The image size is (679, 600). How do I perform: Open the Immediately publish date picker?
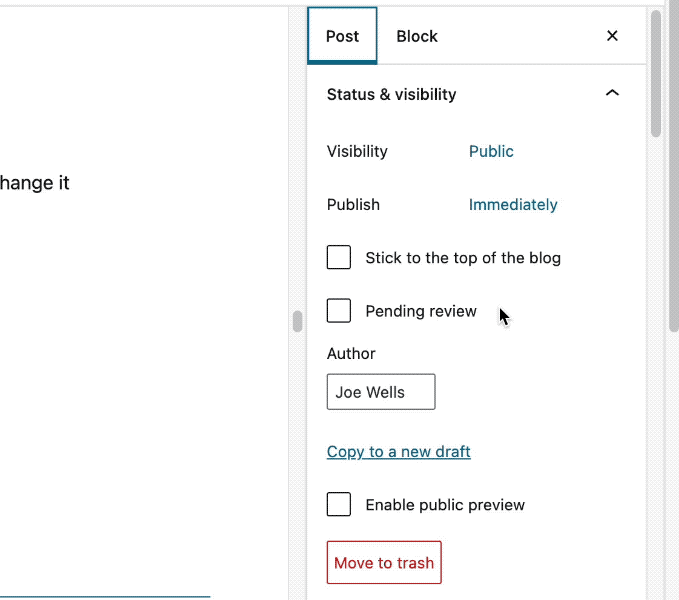pyautogui.click(x=513, y=205)
